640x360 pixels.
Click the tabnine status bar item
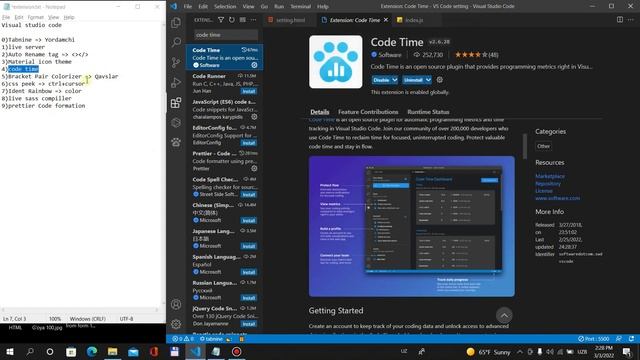click(211, 339)
